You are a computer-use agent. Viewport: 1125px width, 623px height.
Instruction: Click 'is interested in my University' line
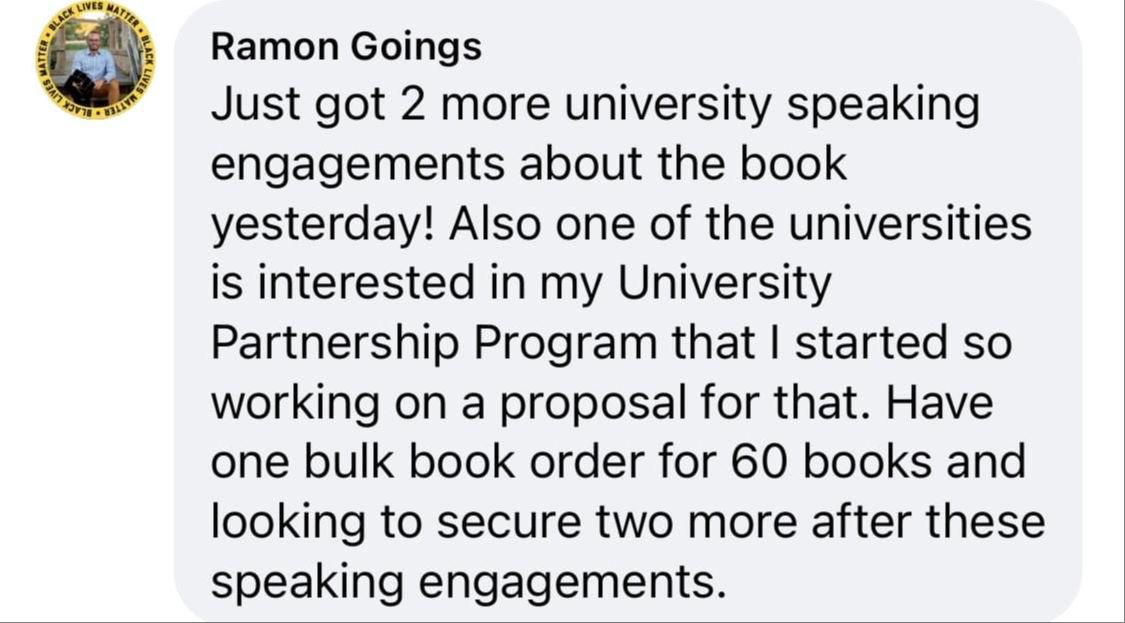(x=520, y=283)
